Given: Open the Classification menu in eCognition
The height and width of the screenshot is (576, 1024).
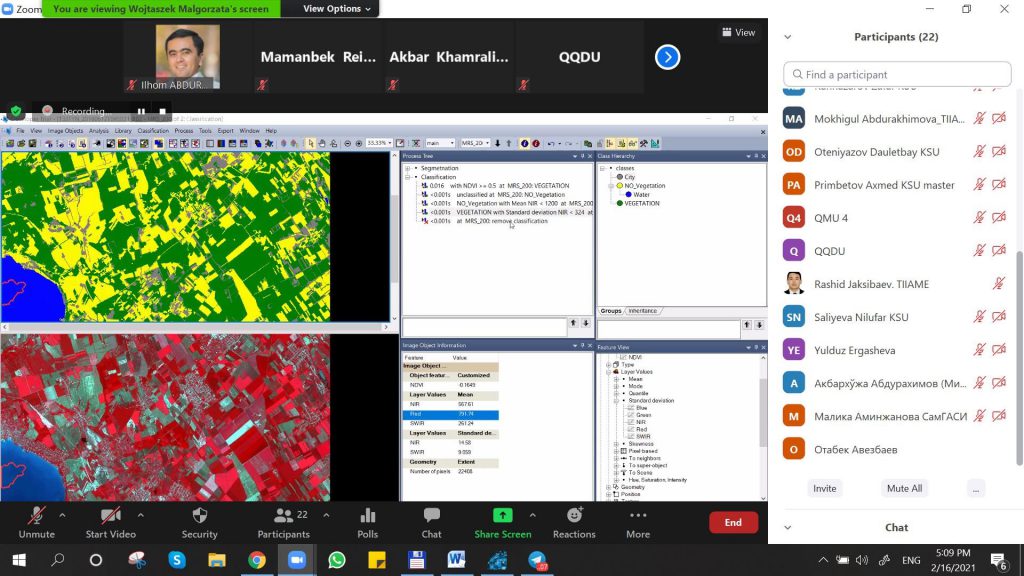Looking at the screenshot, I should pos(153,131).
